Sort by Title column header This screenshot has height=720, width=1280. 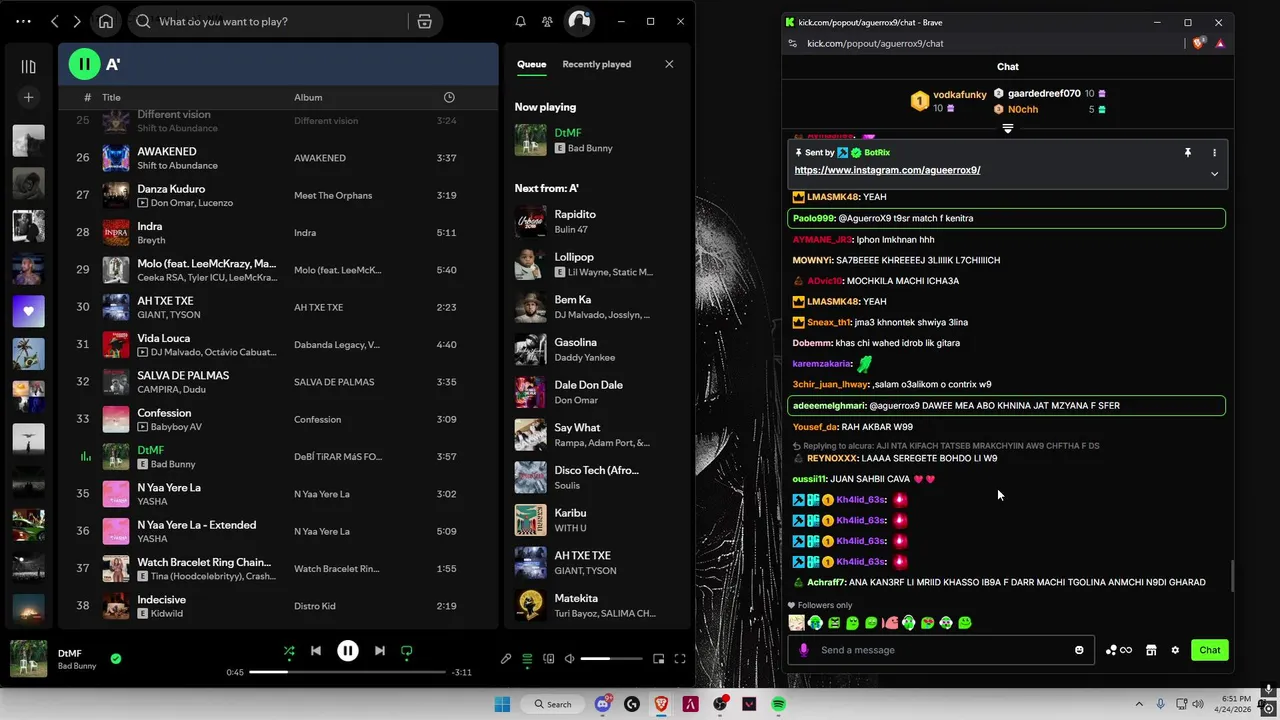111,97
